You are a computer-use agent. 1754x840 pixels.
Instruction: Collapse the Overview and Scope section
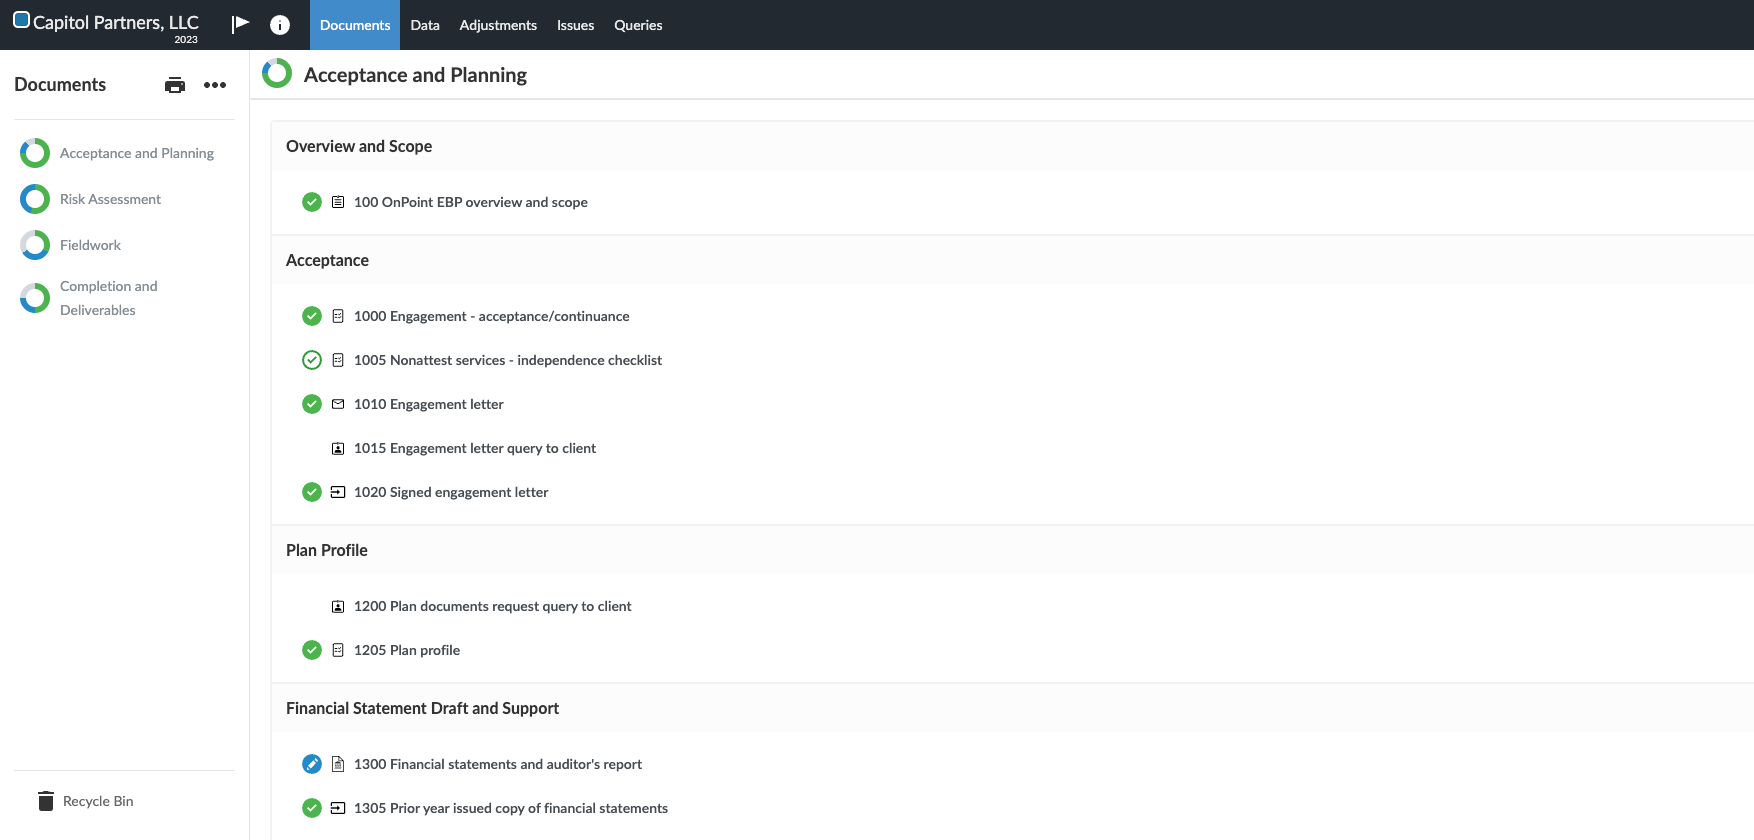(359, 146)
